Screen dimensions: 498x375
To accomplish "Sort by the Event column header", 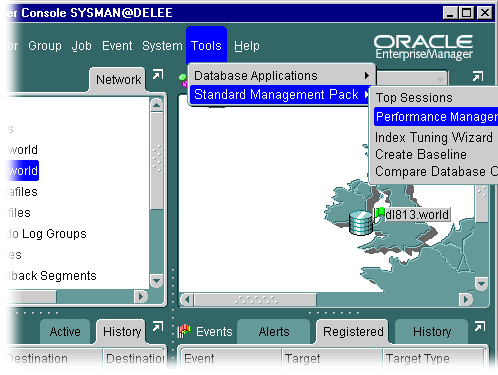I will pyautogui.click(x=231, y=359).
